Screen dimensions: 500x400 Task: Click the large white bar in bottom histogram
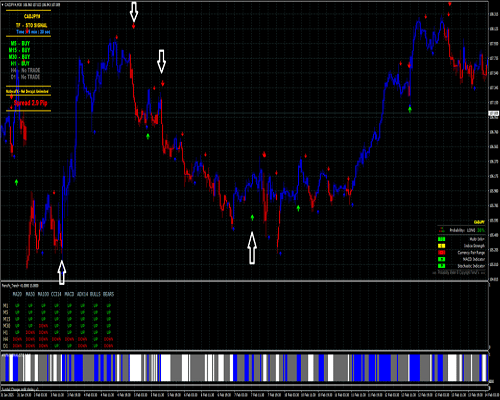click(136, 368)
